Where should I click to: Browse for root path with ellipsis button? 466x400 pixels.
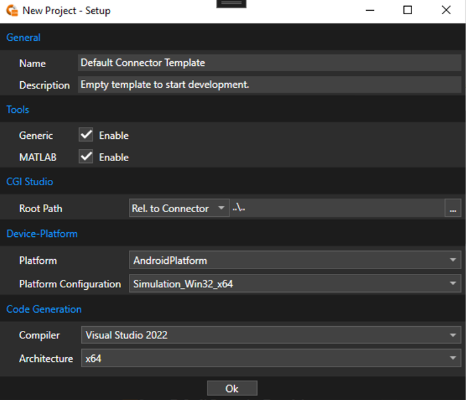pyautogui.click(x=453, y=208)
